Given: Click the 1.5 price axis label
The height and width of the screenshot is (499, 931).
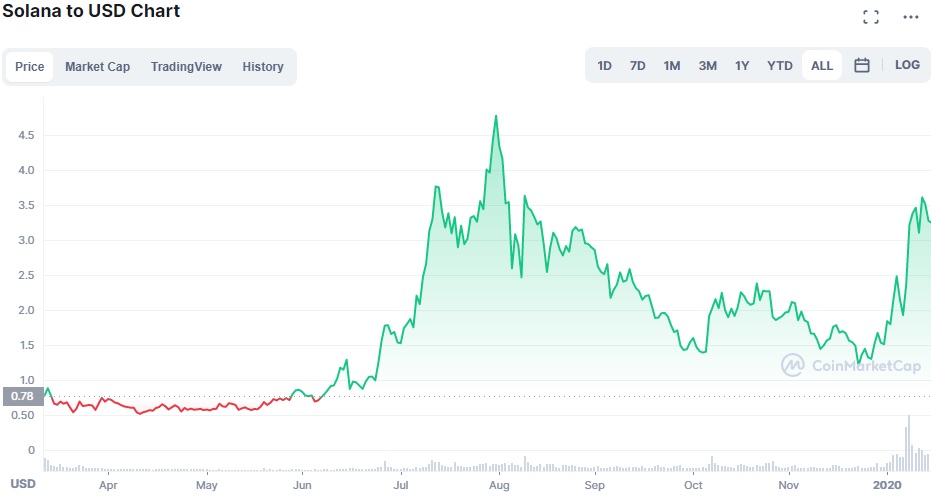Looking at the screenshot, I should pyautogui.click(x=26, y=345).
